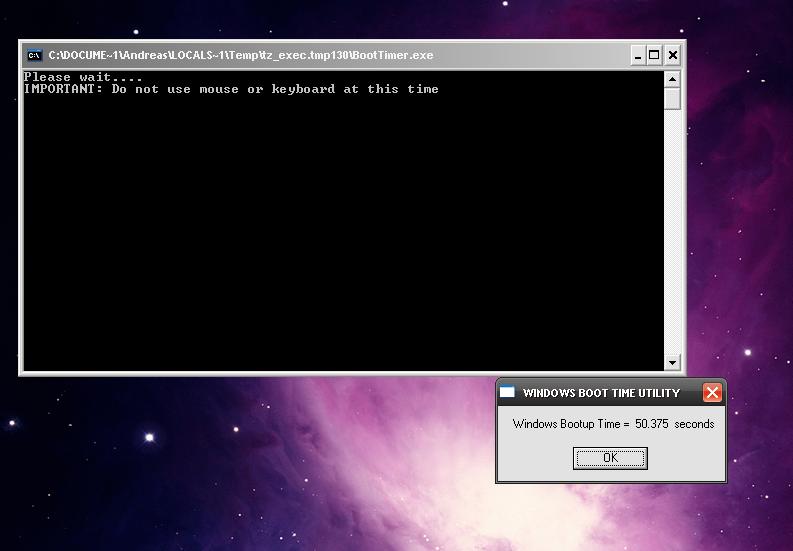Image resolution: width=793 pixels, height=551 pixels.
Task: Click the dialog's small window icon
Action: pyautogui.click(x=507, y=392)
